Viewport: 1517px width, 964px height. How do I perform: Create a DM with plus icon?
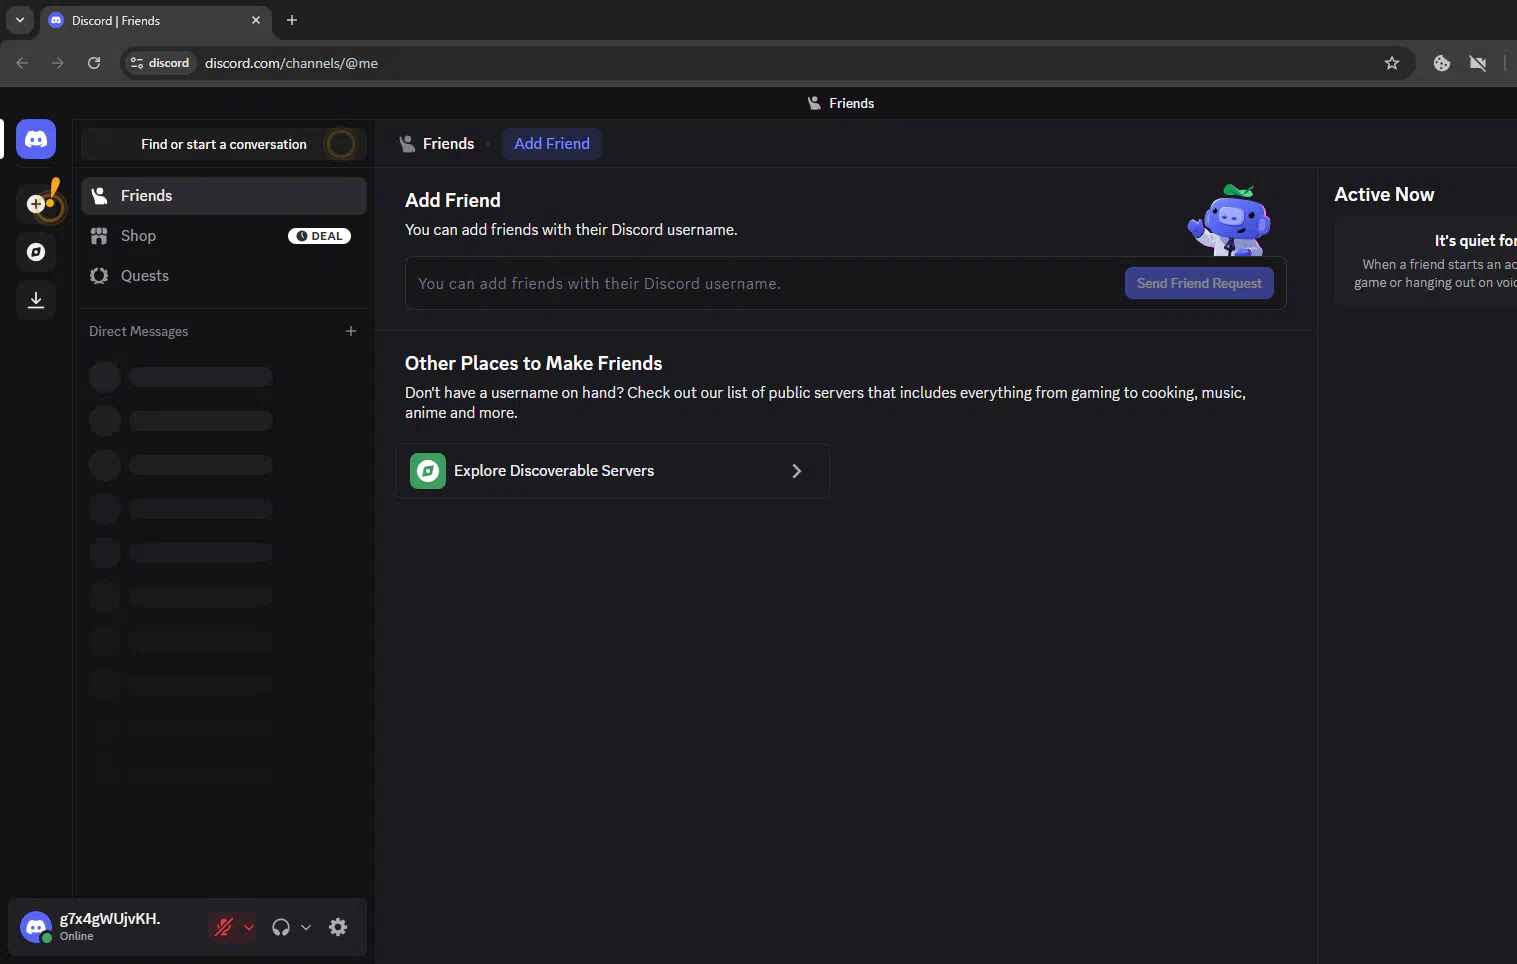[351, 331]
